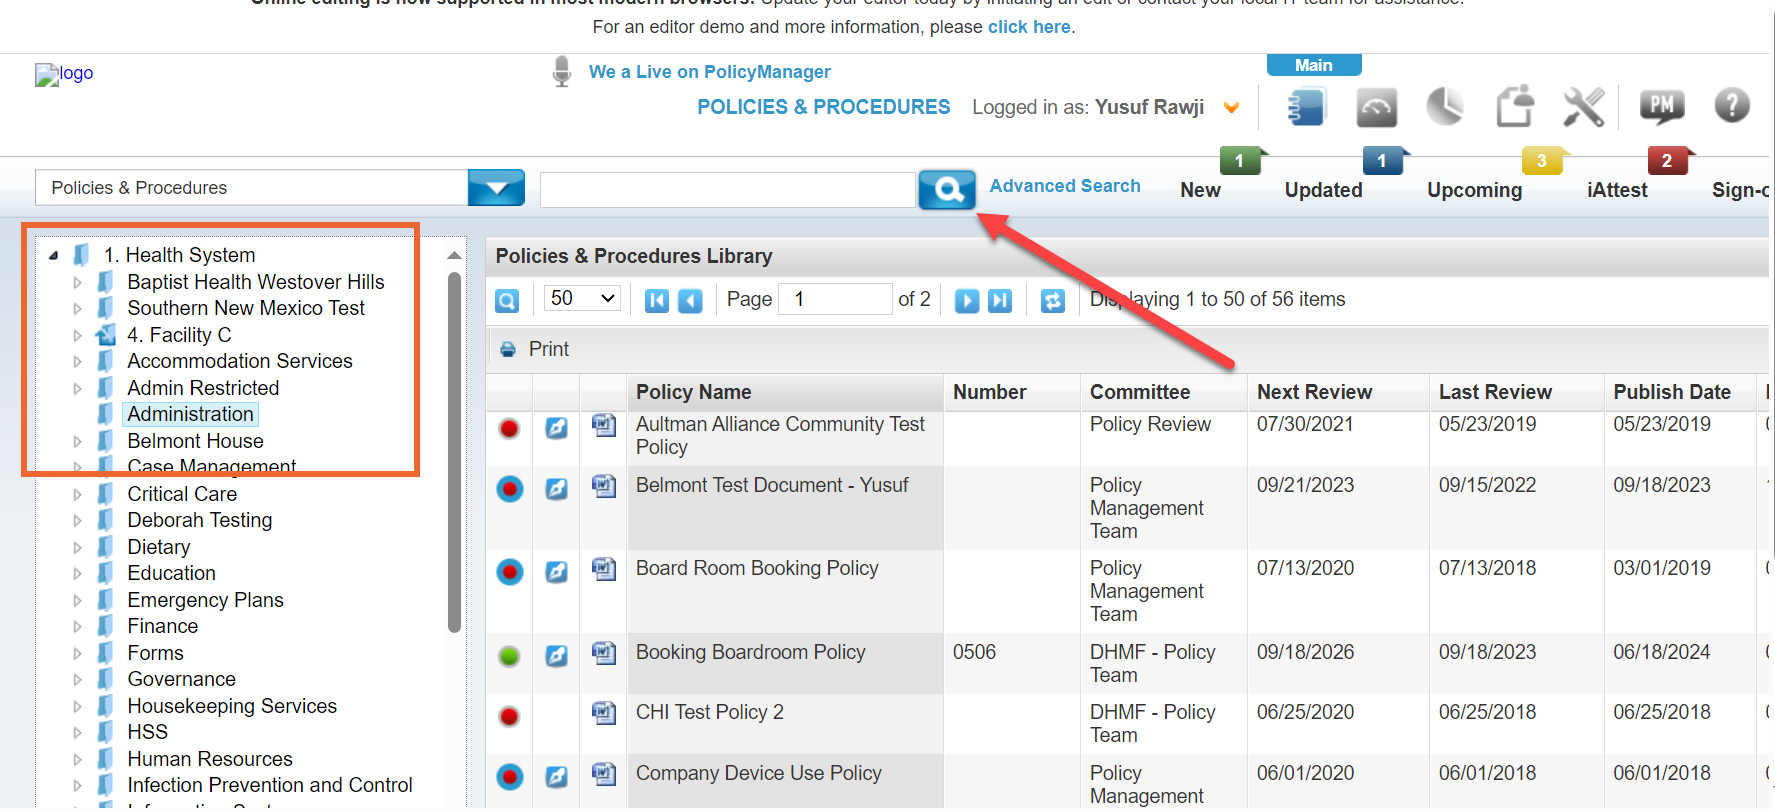
Task: Select the Human Resources folder
Action: [x=210, y=759]
